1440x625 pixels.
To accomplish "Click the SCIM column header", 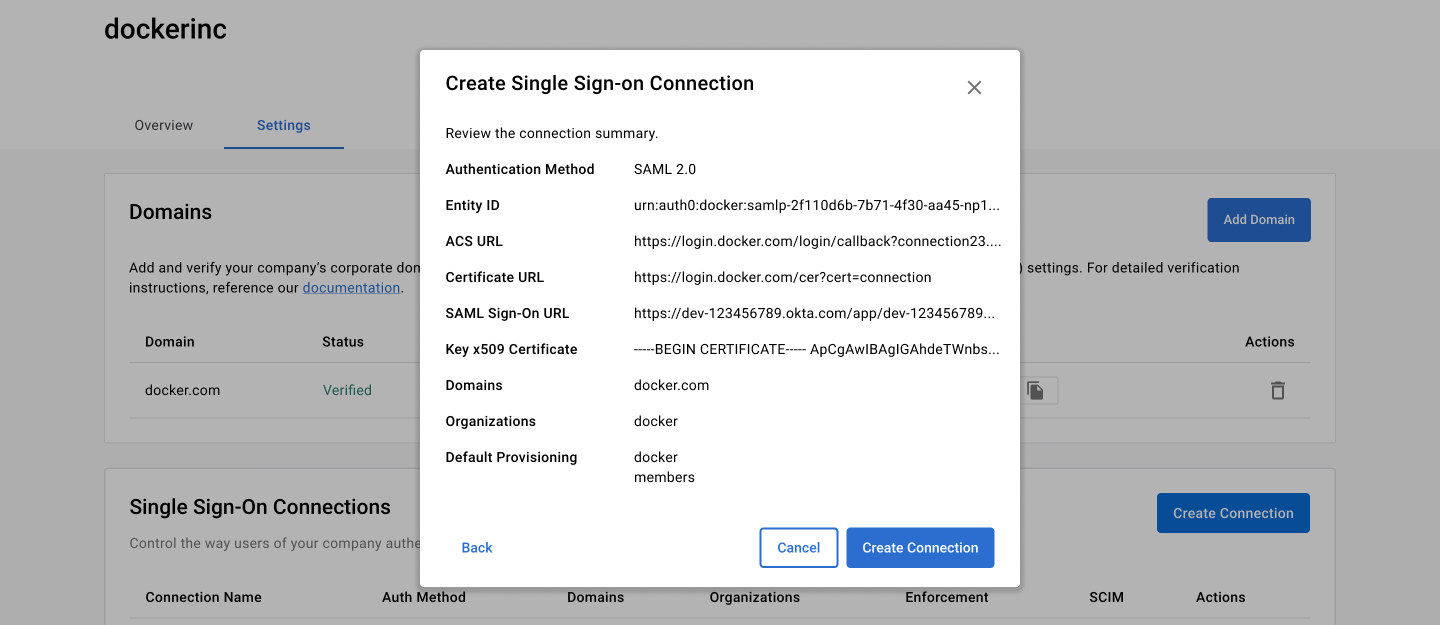I will coord(1106,598).
